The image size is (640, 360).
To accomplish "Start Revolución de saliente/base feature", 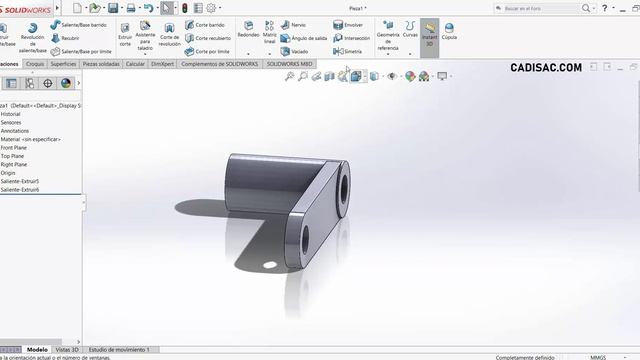I will (x=33, y=38).
